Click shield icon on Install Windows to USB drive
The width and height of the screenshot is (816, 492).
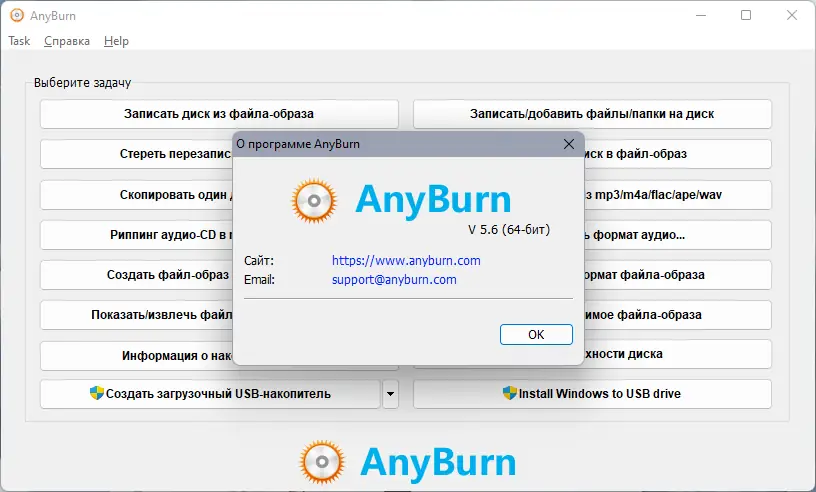[509, 393]
